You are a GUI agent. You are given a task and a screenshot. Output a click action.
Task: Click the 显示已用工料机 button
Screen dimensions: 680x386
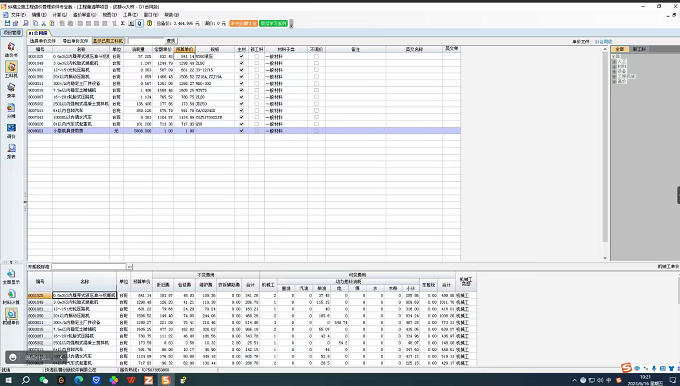click(108, 41)
